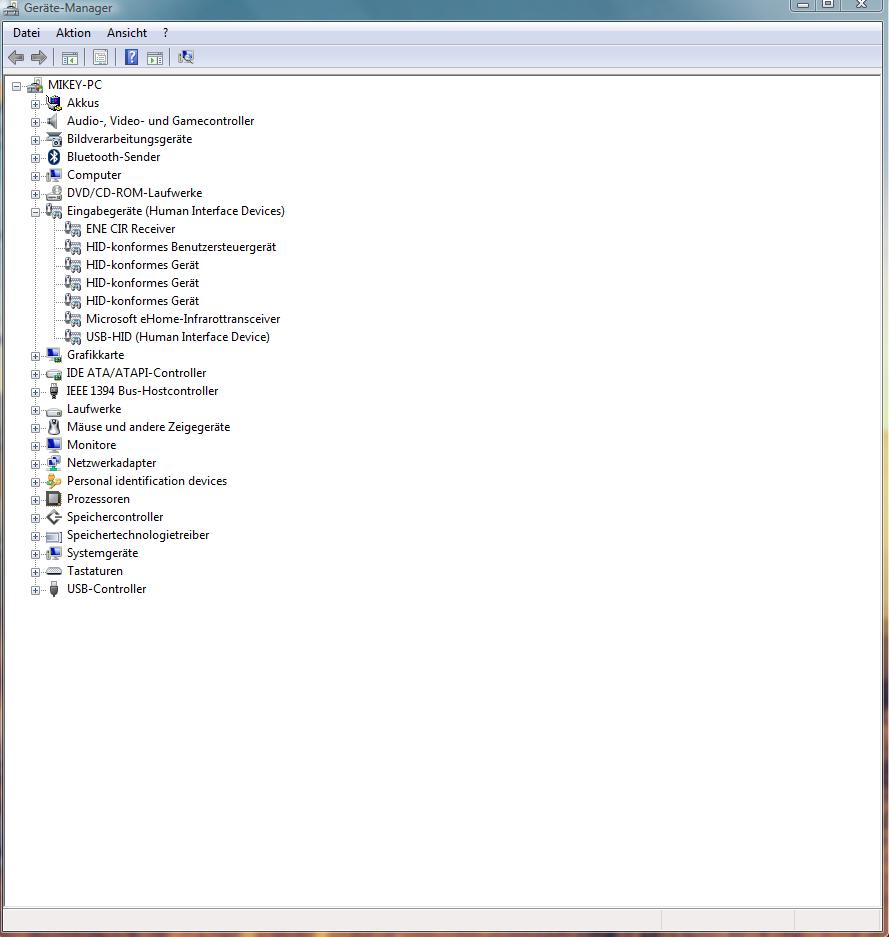The width and height of the screenshot is (889, 937).
Task: Open Properties toolbar icon
Action: click(100, 57)
